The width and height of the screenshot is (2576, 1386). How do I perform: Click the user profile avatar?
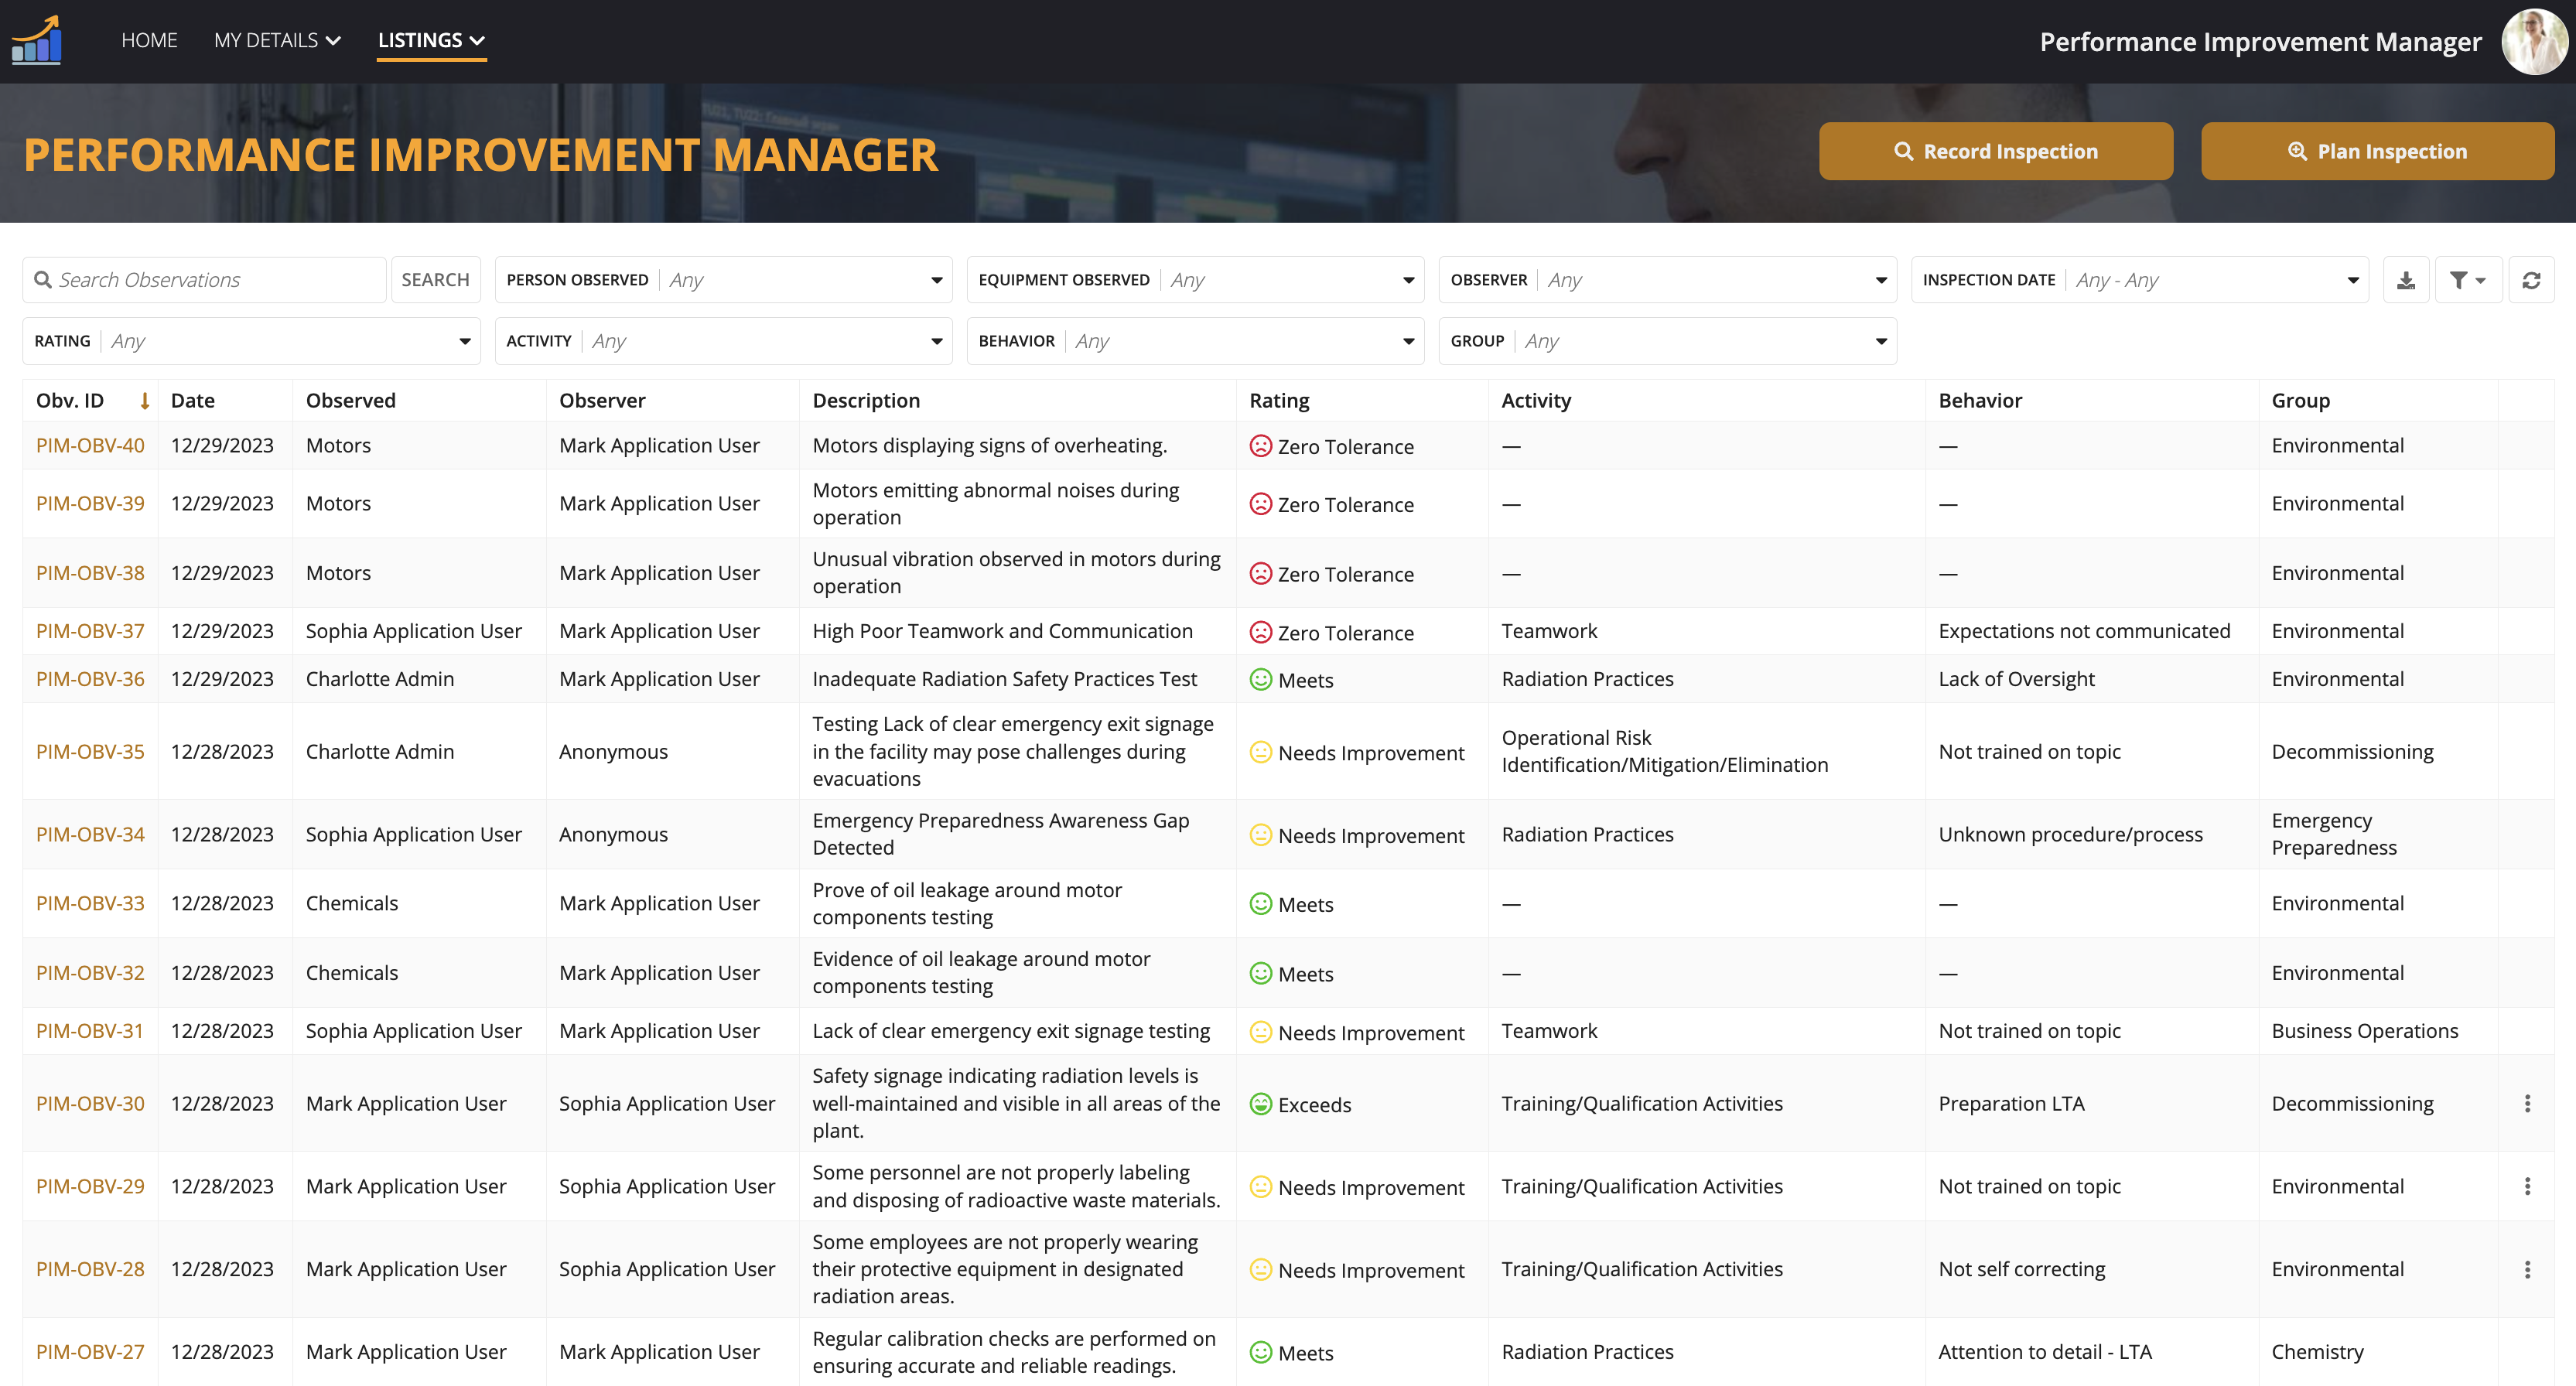pos(2534,41)
